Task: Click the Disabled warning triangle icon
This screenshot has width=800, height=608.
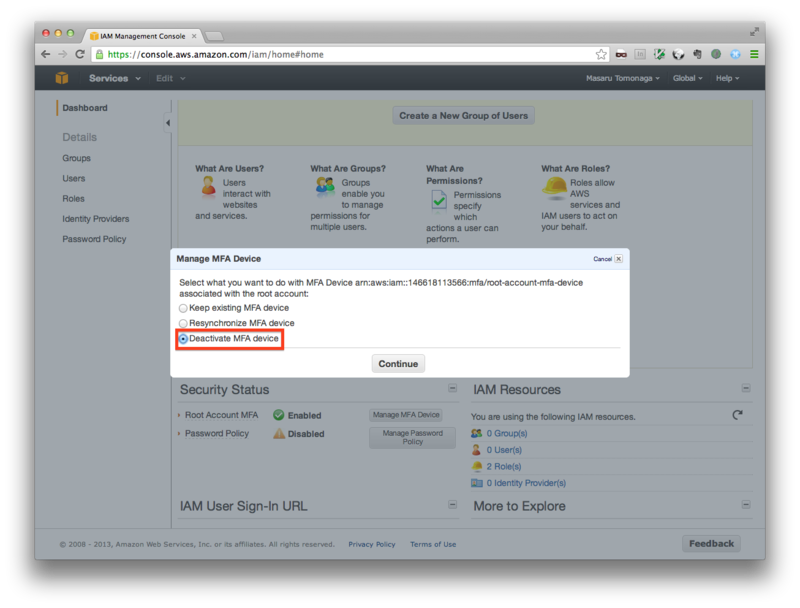Action: 279,434
